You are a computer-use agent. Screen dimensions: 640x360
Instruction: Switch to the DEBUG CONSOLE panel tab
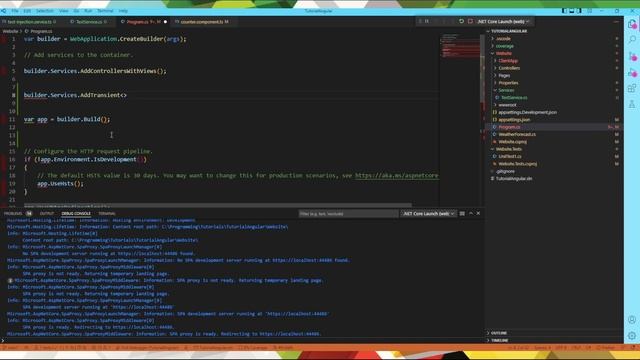[76, 213]
